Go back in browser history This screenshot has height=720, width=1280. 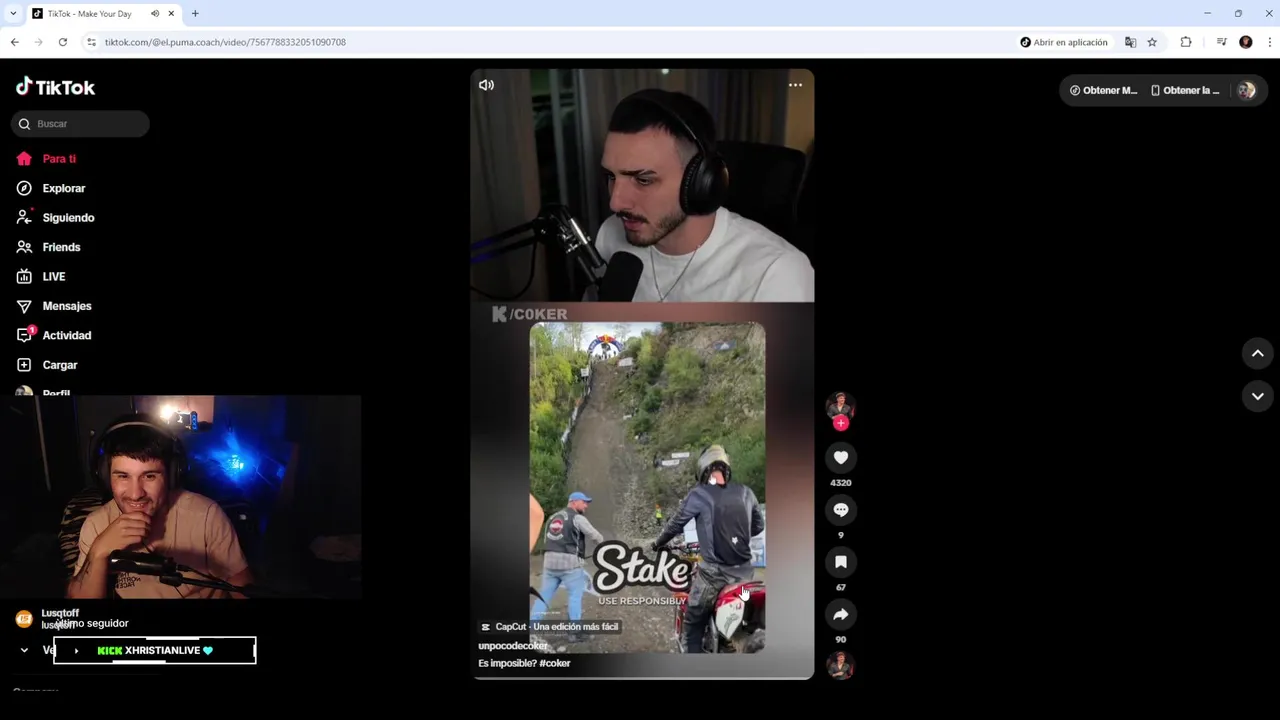pyautogui.click(x=15, y=42)
